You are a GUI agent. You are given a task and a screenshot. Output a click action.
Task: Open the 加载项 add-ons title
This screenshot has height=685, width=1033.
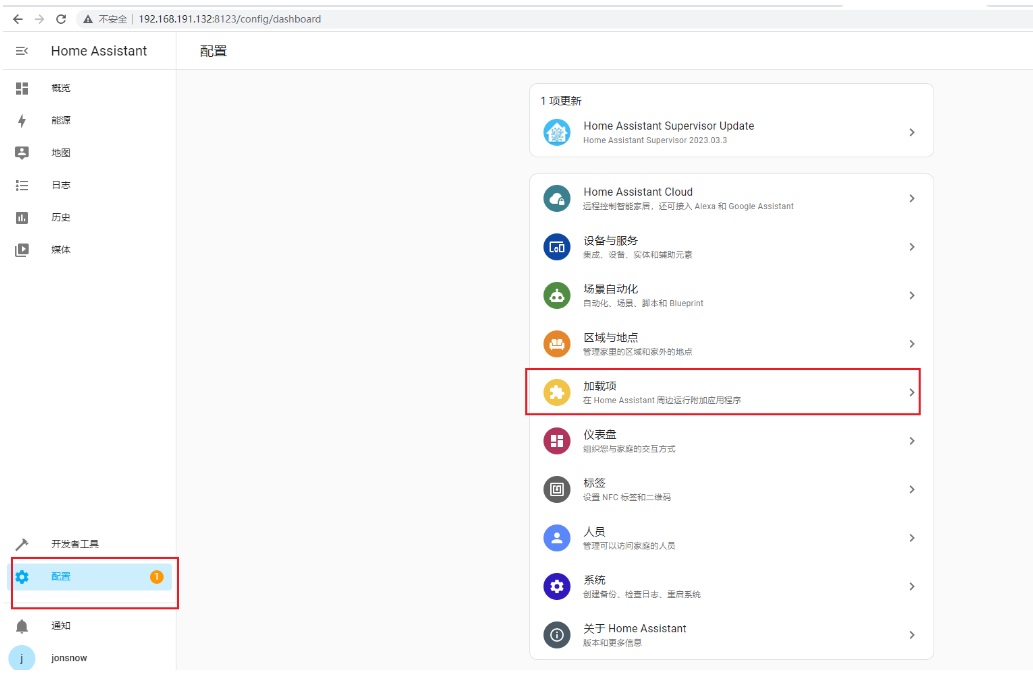pyautogui.click(x=600, y=386)
